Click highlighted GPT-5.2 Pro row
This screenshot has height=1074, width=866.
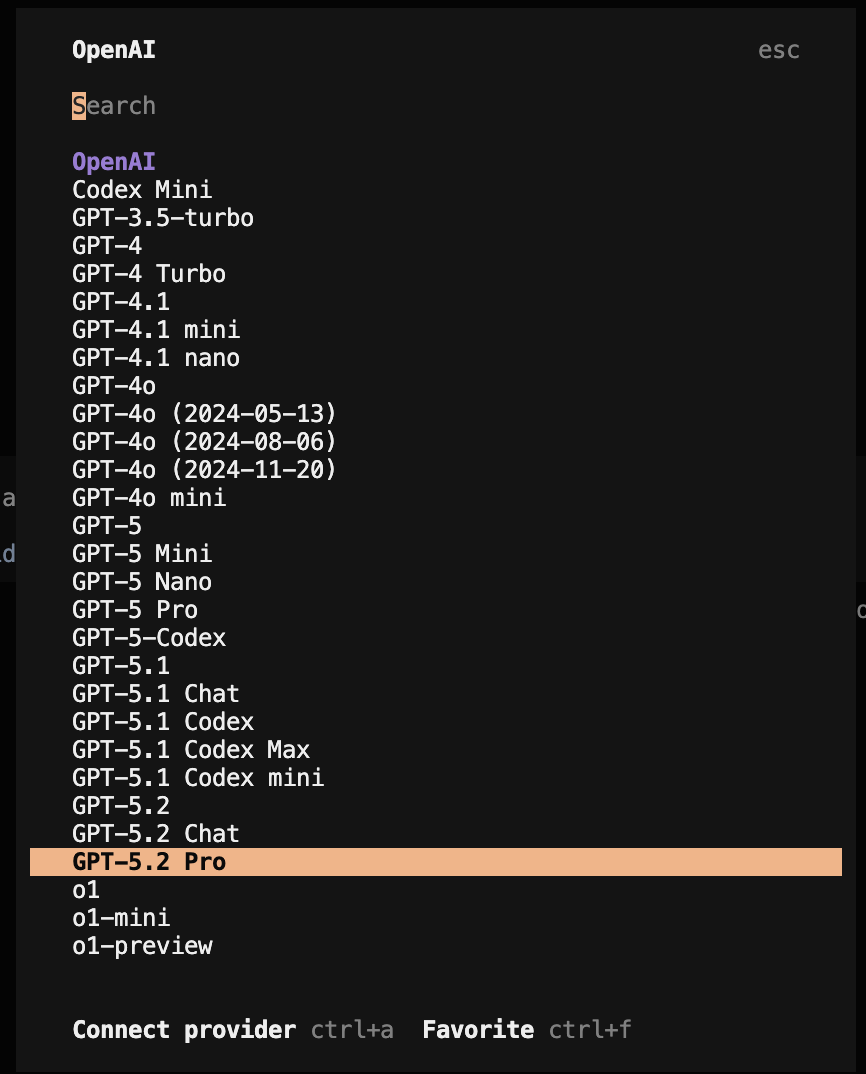[x=436, y=862]
